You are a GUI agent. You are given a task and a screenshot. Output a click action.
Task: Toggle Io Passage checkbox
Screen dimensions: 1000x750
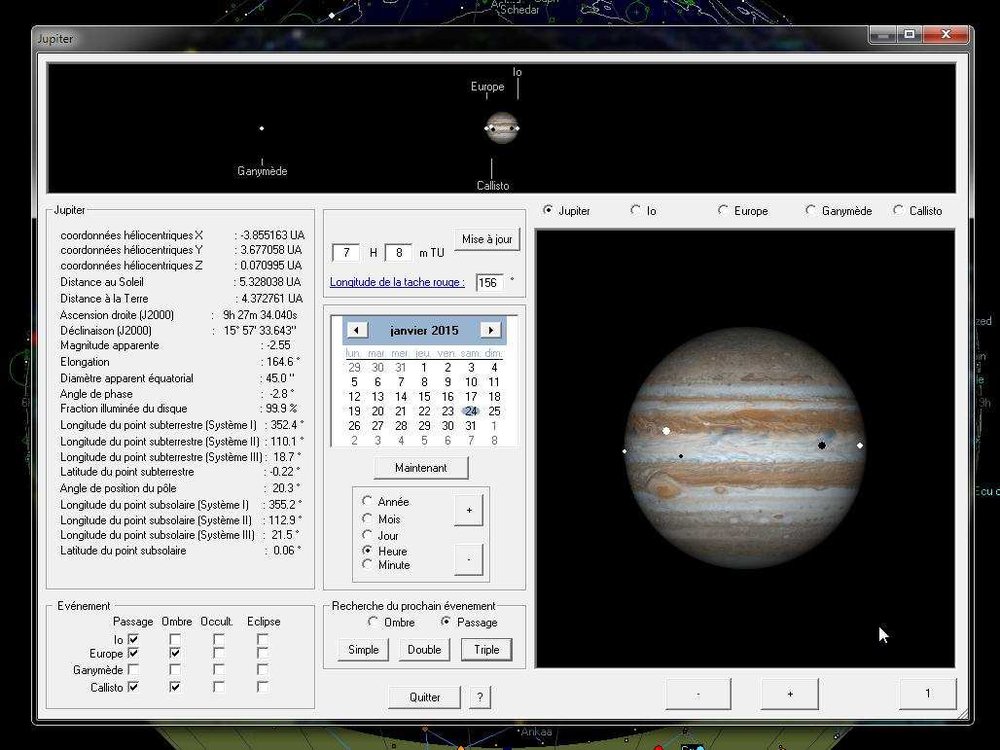(x=133, y=639)
